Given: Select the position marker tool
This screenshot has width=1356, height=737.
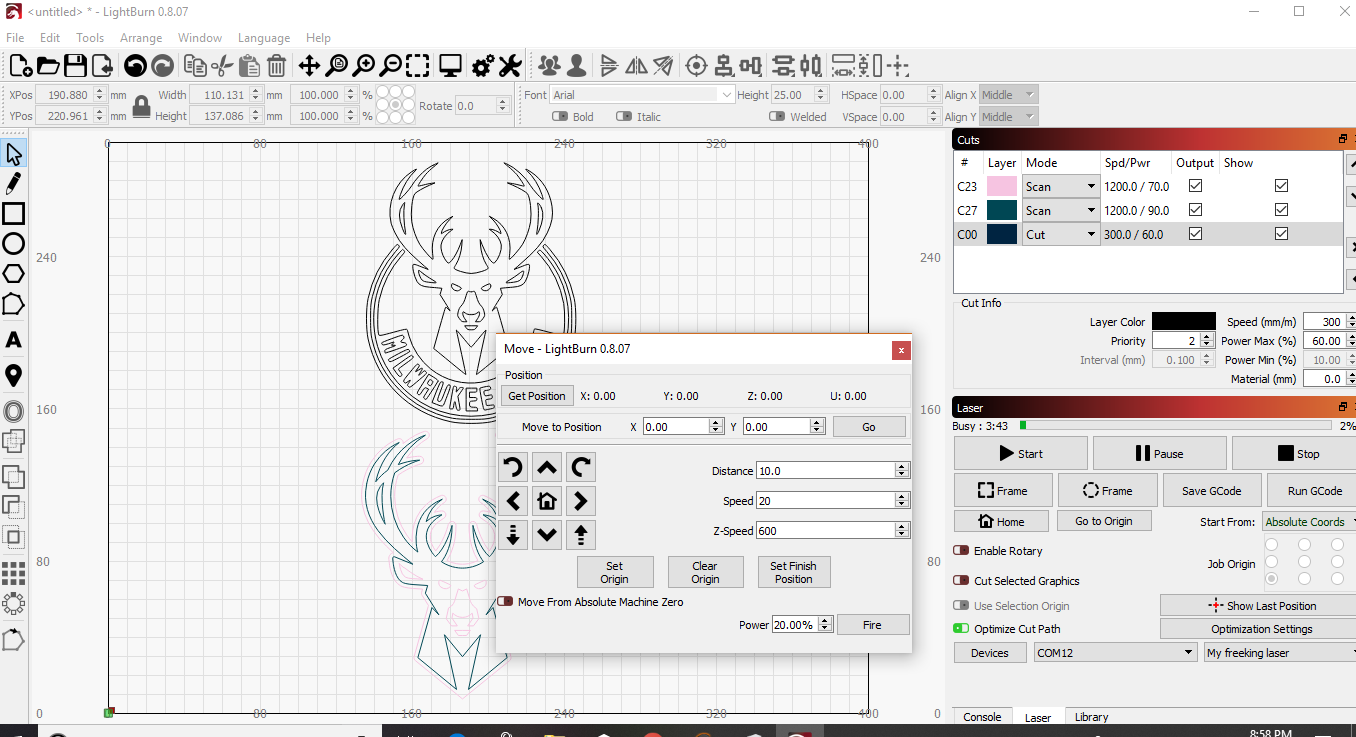Looking at the screenshot, I should click(14, 376).
